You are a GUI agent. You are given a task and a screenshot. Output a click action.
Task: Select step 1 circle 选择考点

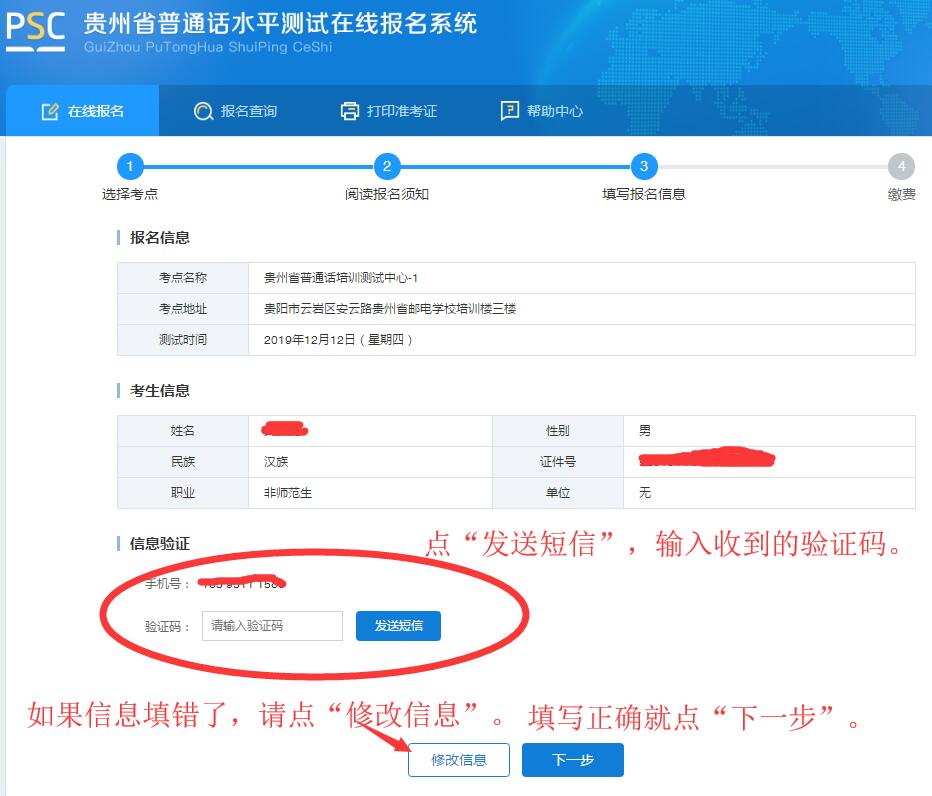(130, 167)
